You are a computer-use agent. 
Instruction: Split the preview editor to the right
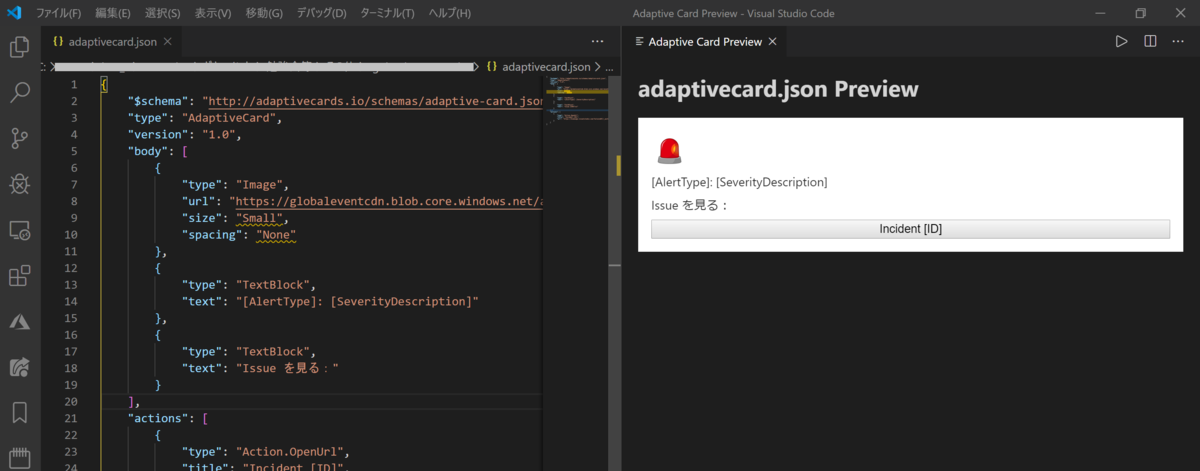point(1150,41)
